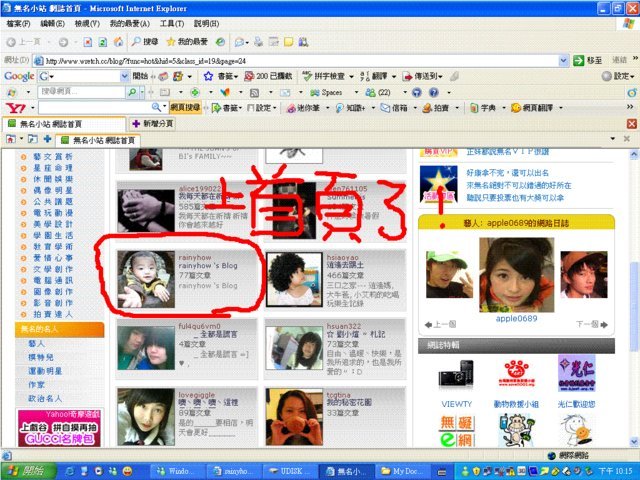The width and height of the screenshot is (640, 480).
Task: Open 拍賣達人 category link
Action: pos(53,314)
